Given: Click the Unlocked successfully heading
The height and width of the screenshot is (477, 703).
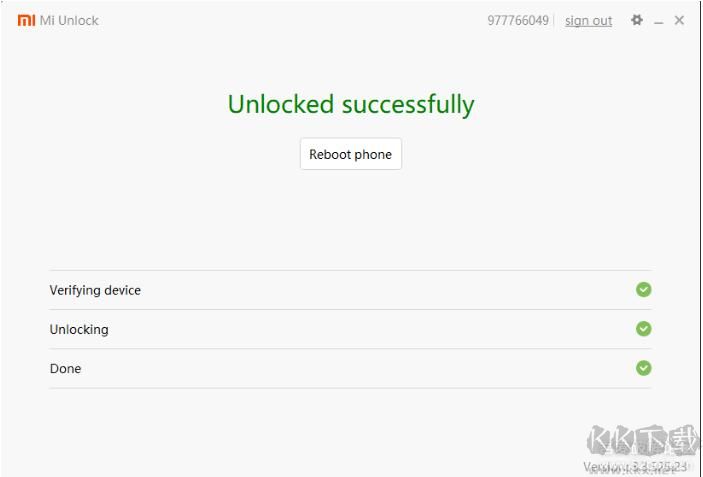Looking at the screenshot, I should 351,104.
